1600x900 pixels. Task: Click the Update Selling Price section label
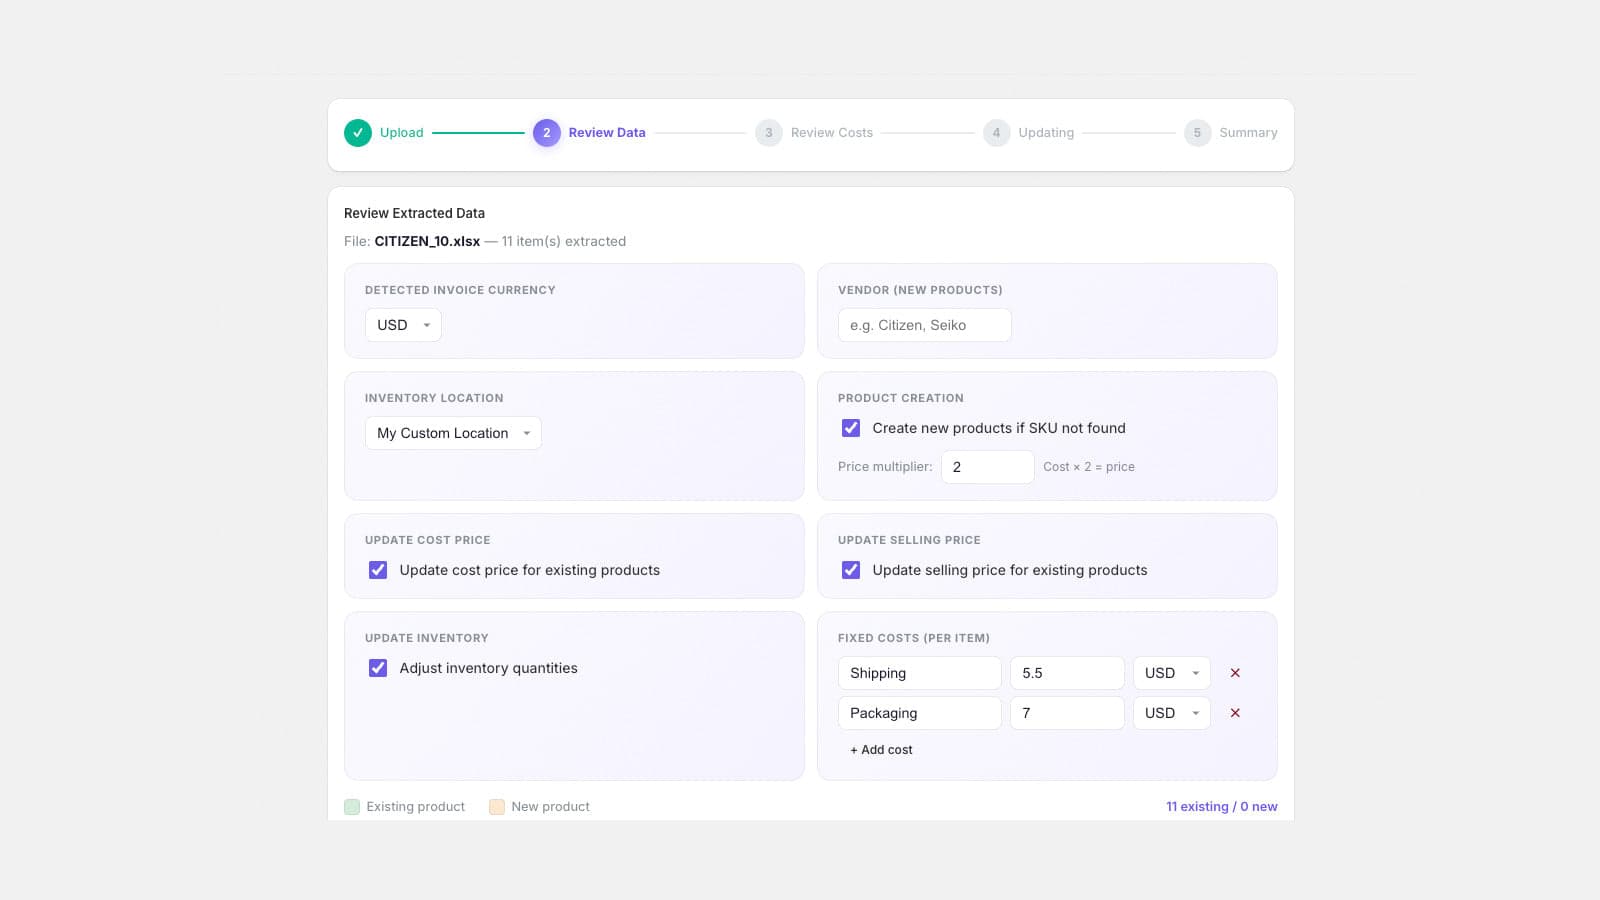tap(909, 540)
